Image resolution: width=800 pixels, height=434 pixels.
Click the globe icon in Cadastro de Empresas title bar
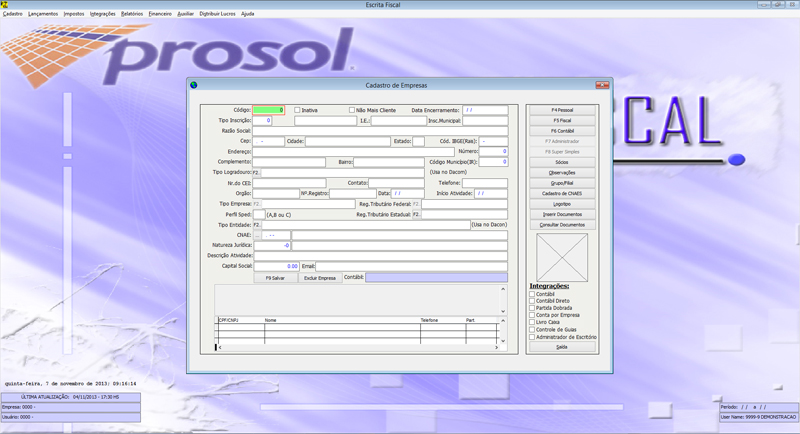point(193,85)
